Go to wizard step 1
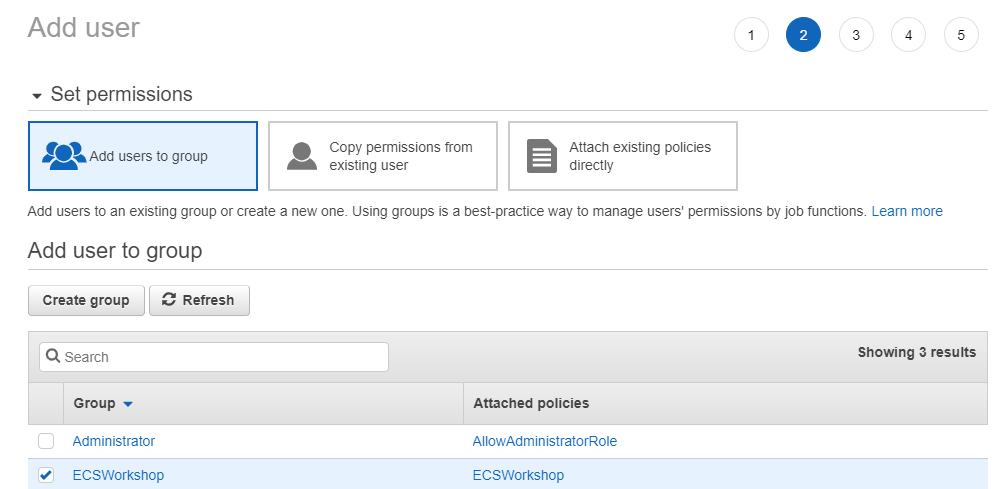This screenshot has width=995, height=489. coord(750,36)
